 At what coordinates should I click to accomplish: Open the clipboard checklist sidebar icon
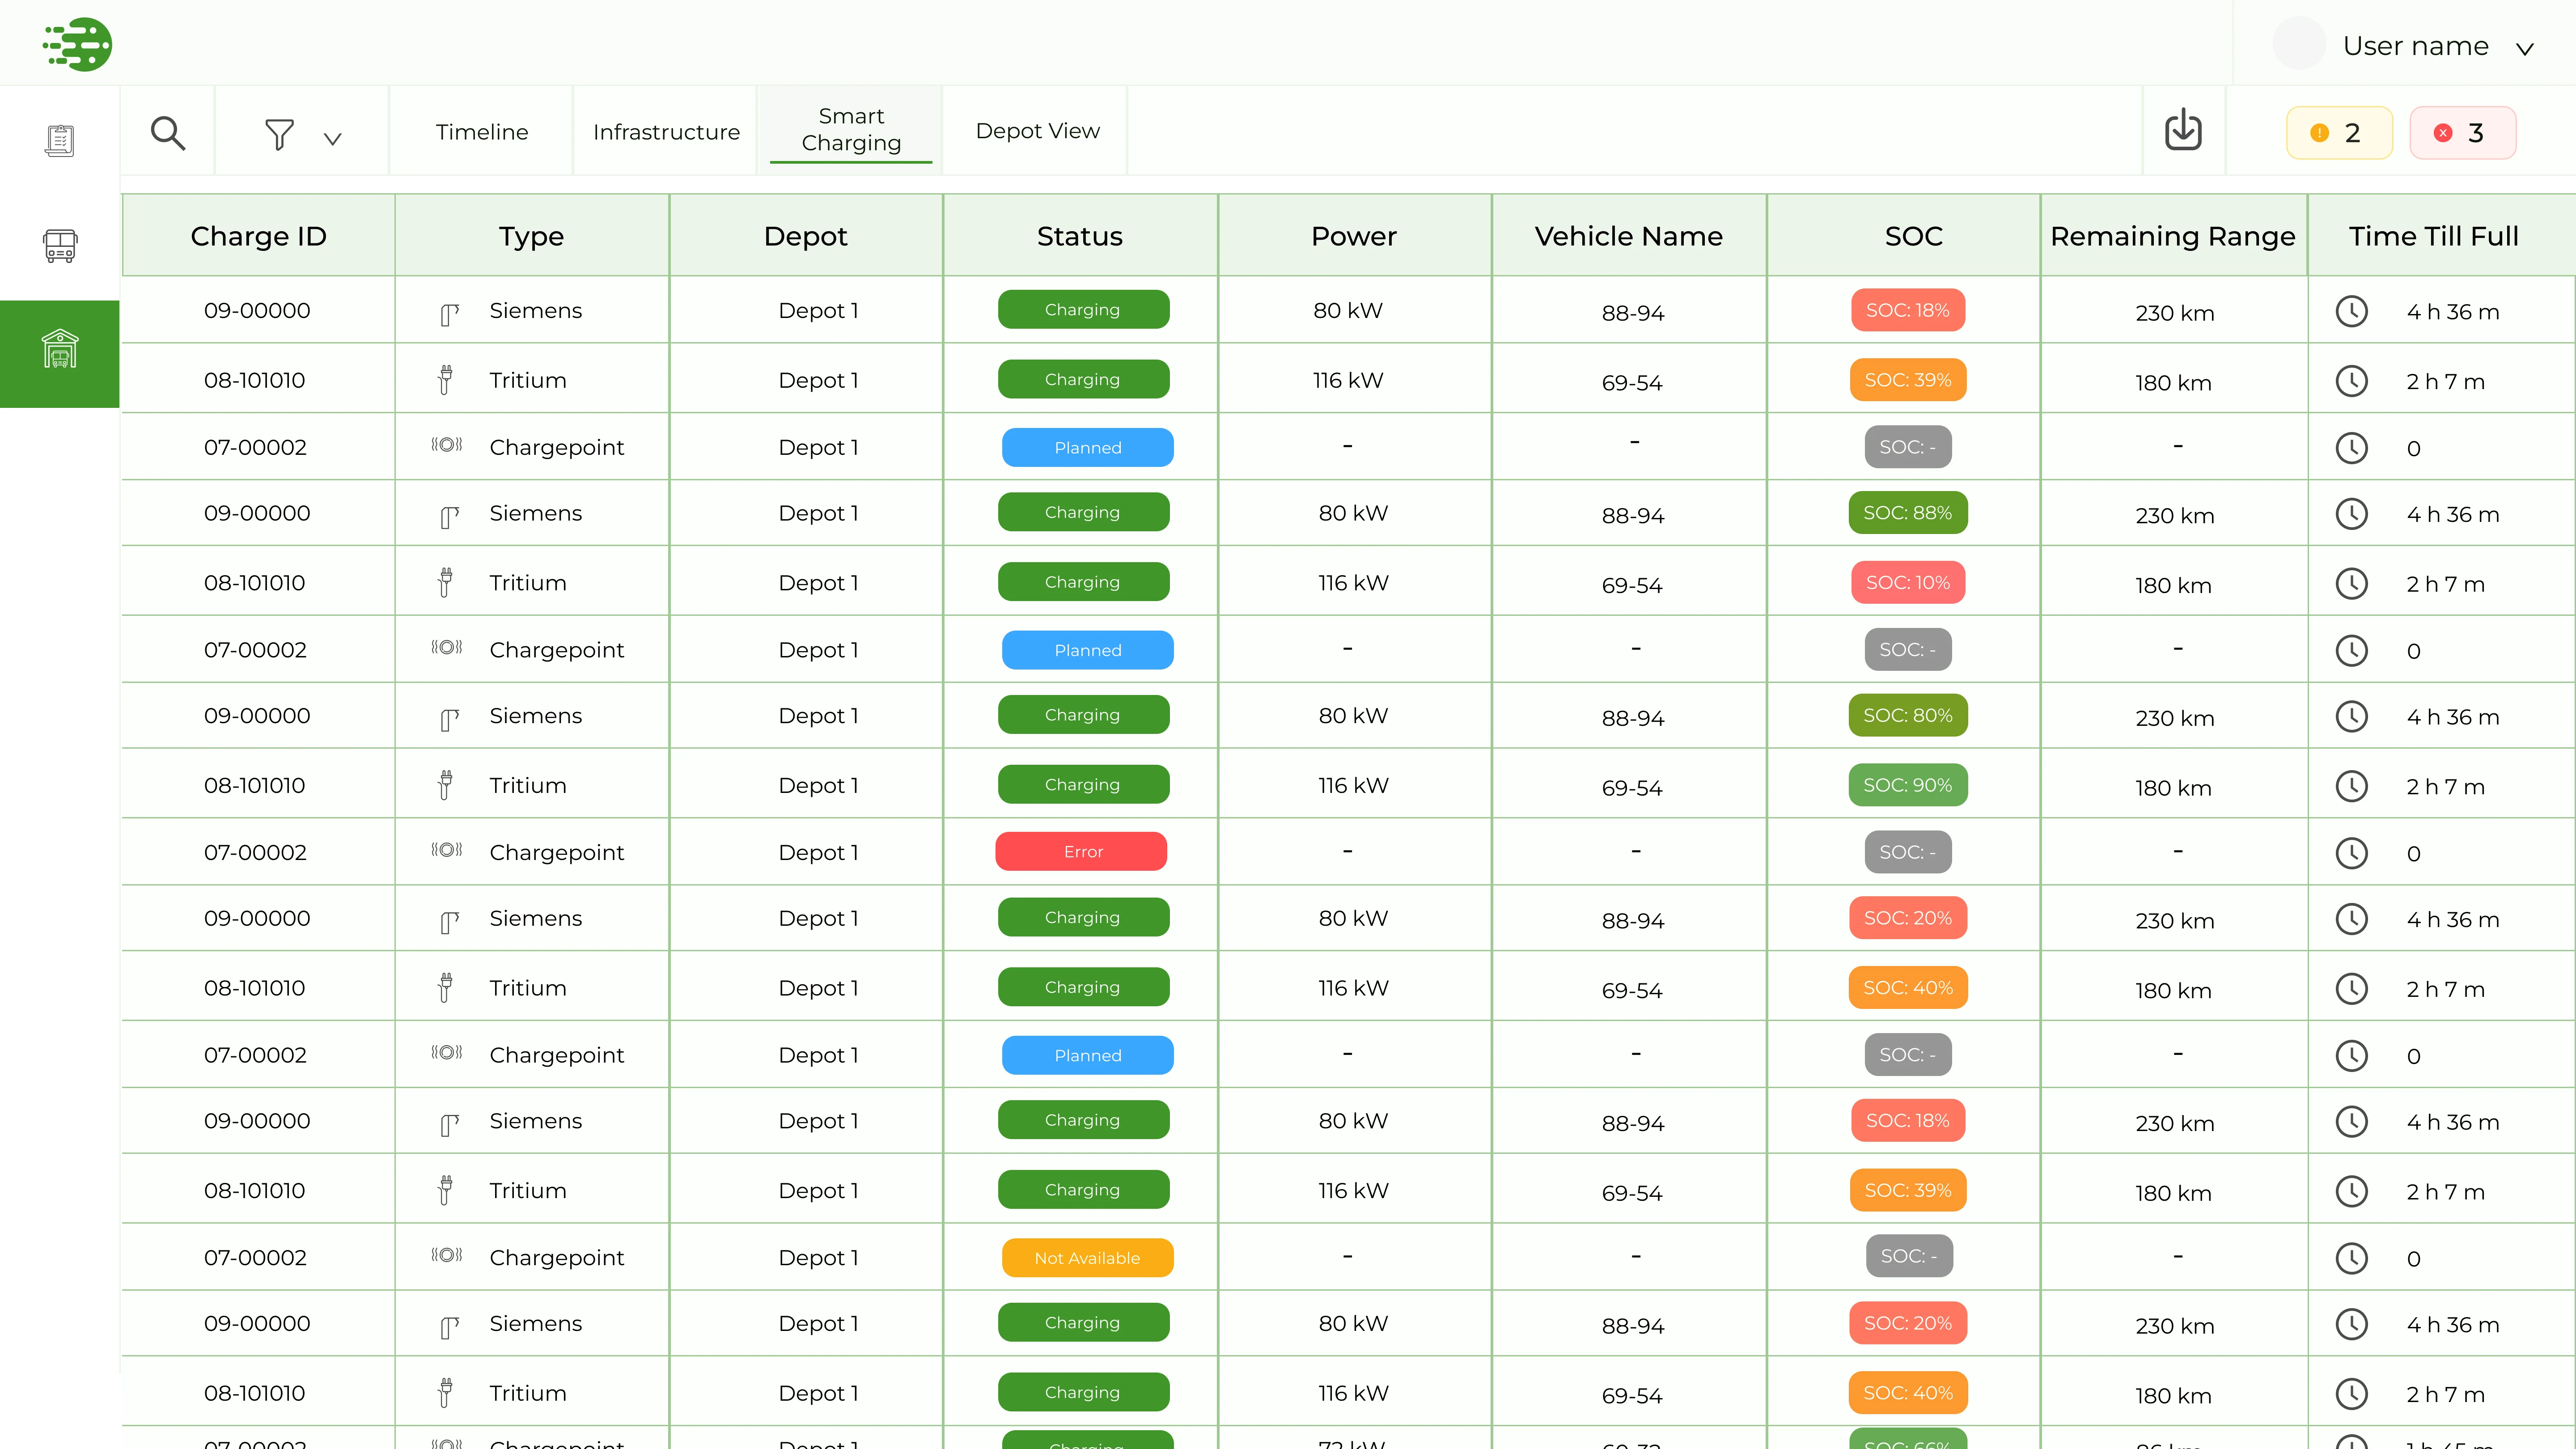pyautogui.click(x=60, y=140)
